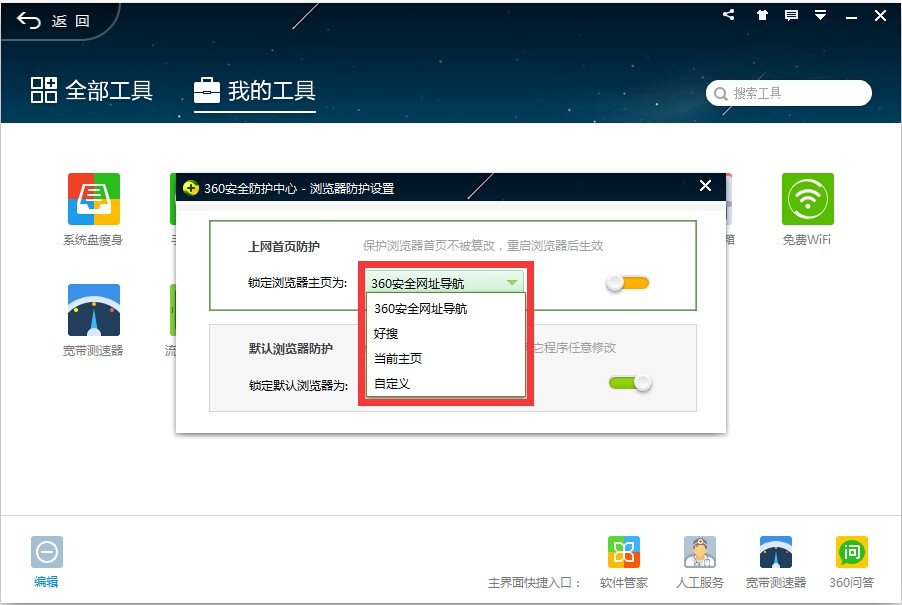Open 人工服务 shortcut icon
The width and height of the screenshot is (902, 605).
(700, 552)
